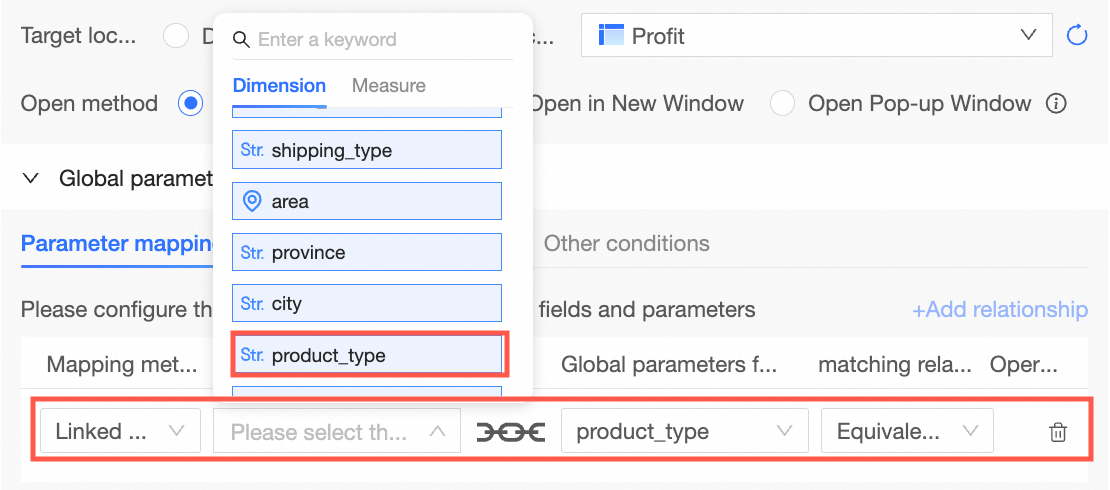Viewport: 1110px width, 490px height.
Task: Click the refresh icon beside Profit dropdown
Action: (x=1077, y=36)
